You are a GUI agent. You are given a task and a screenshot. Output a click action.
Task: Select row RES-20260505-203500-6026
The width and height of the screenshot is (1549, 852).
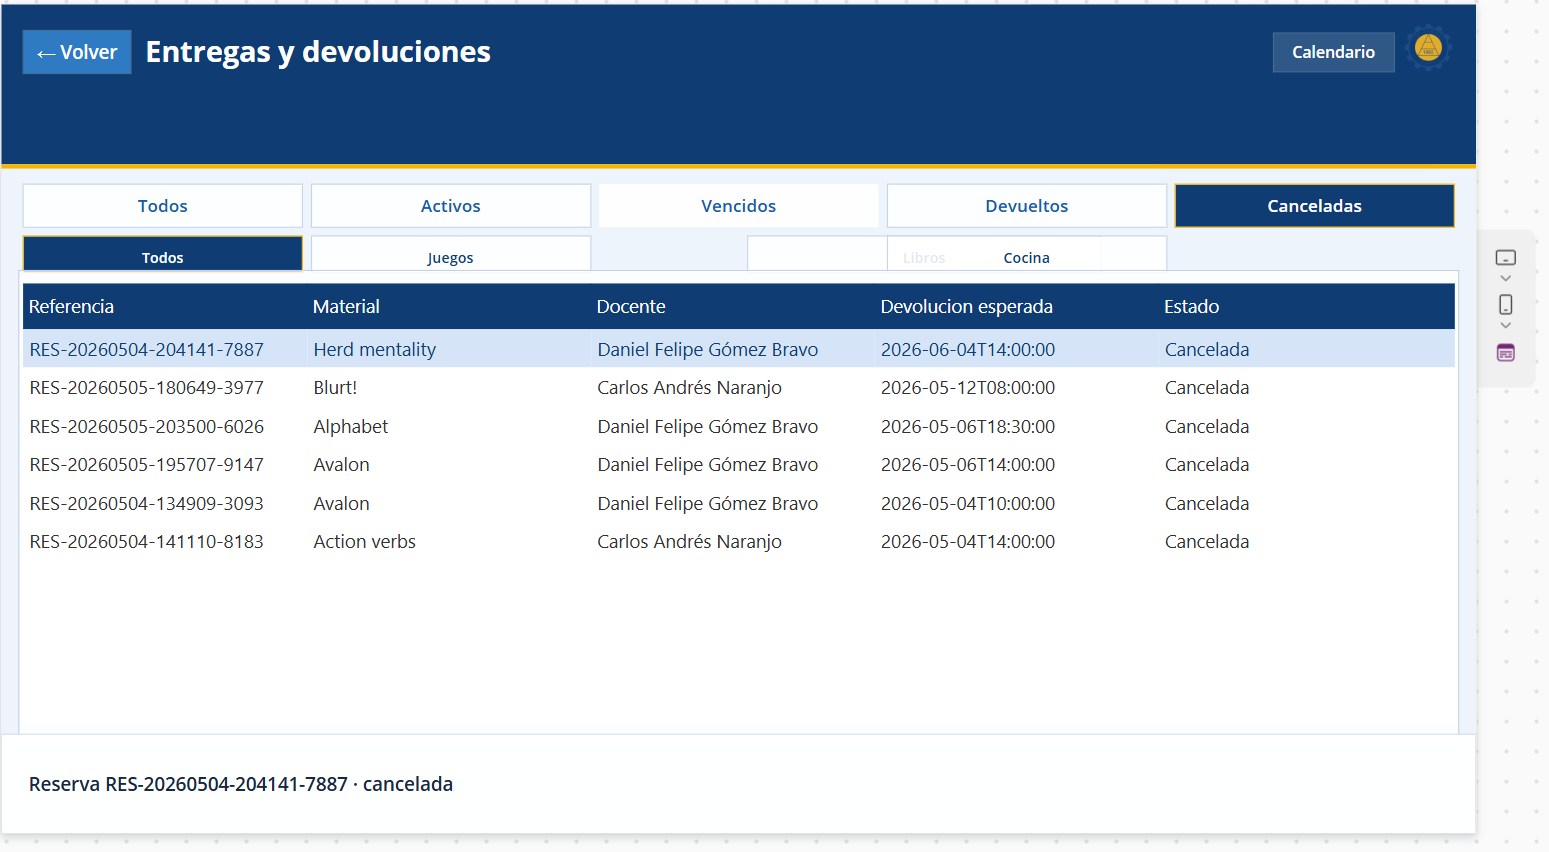tap(739, 427)
